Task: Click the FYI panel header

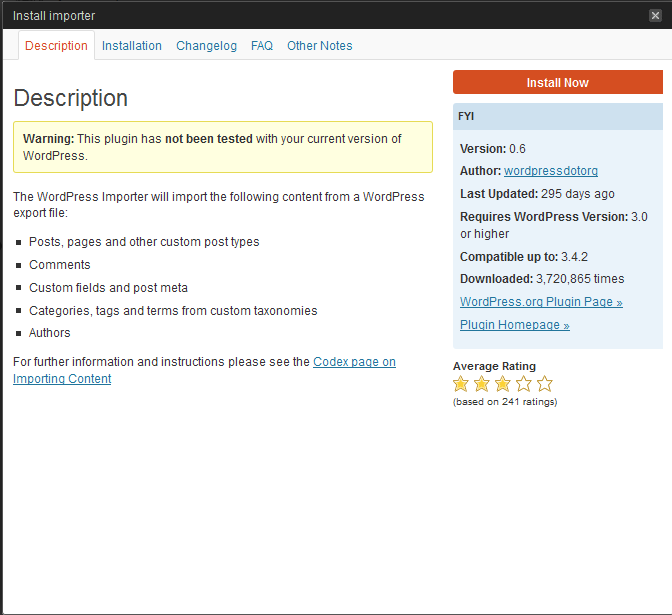Action: coord(557,116)
